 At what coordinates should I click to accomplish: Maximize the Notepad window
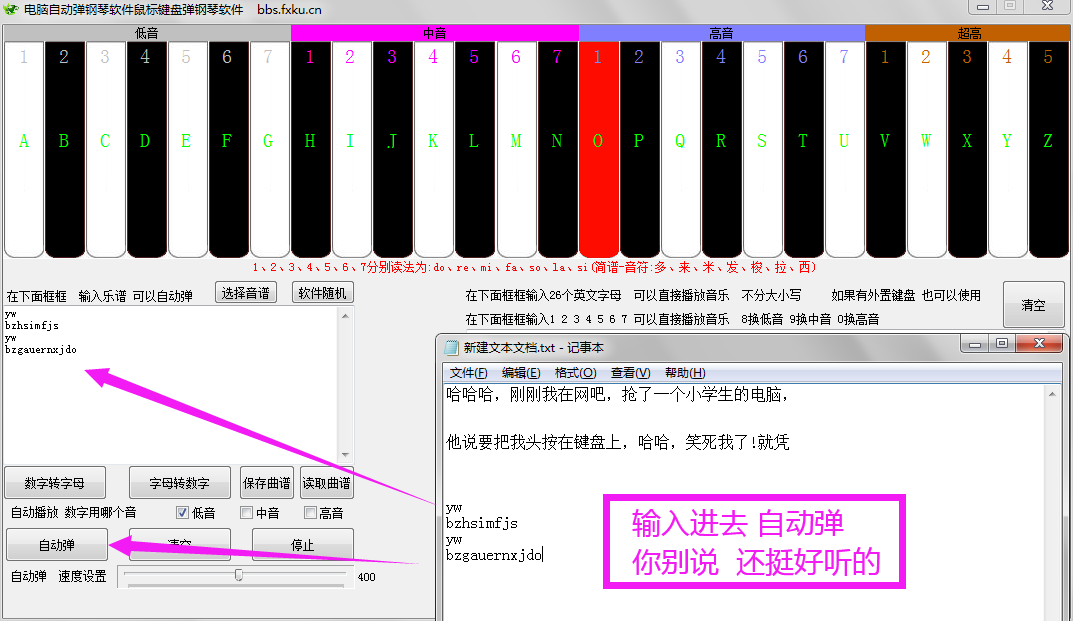coord(1003,344)
